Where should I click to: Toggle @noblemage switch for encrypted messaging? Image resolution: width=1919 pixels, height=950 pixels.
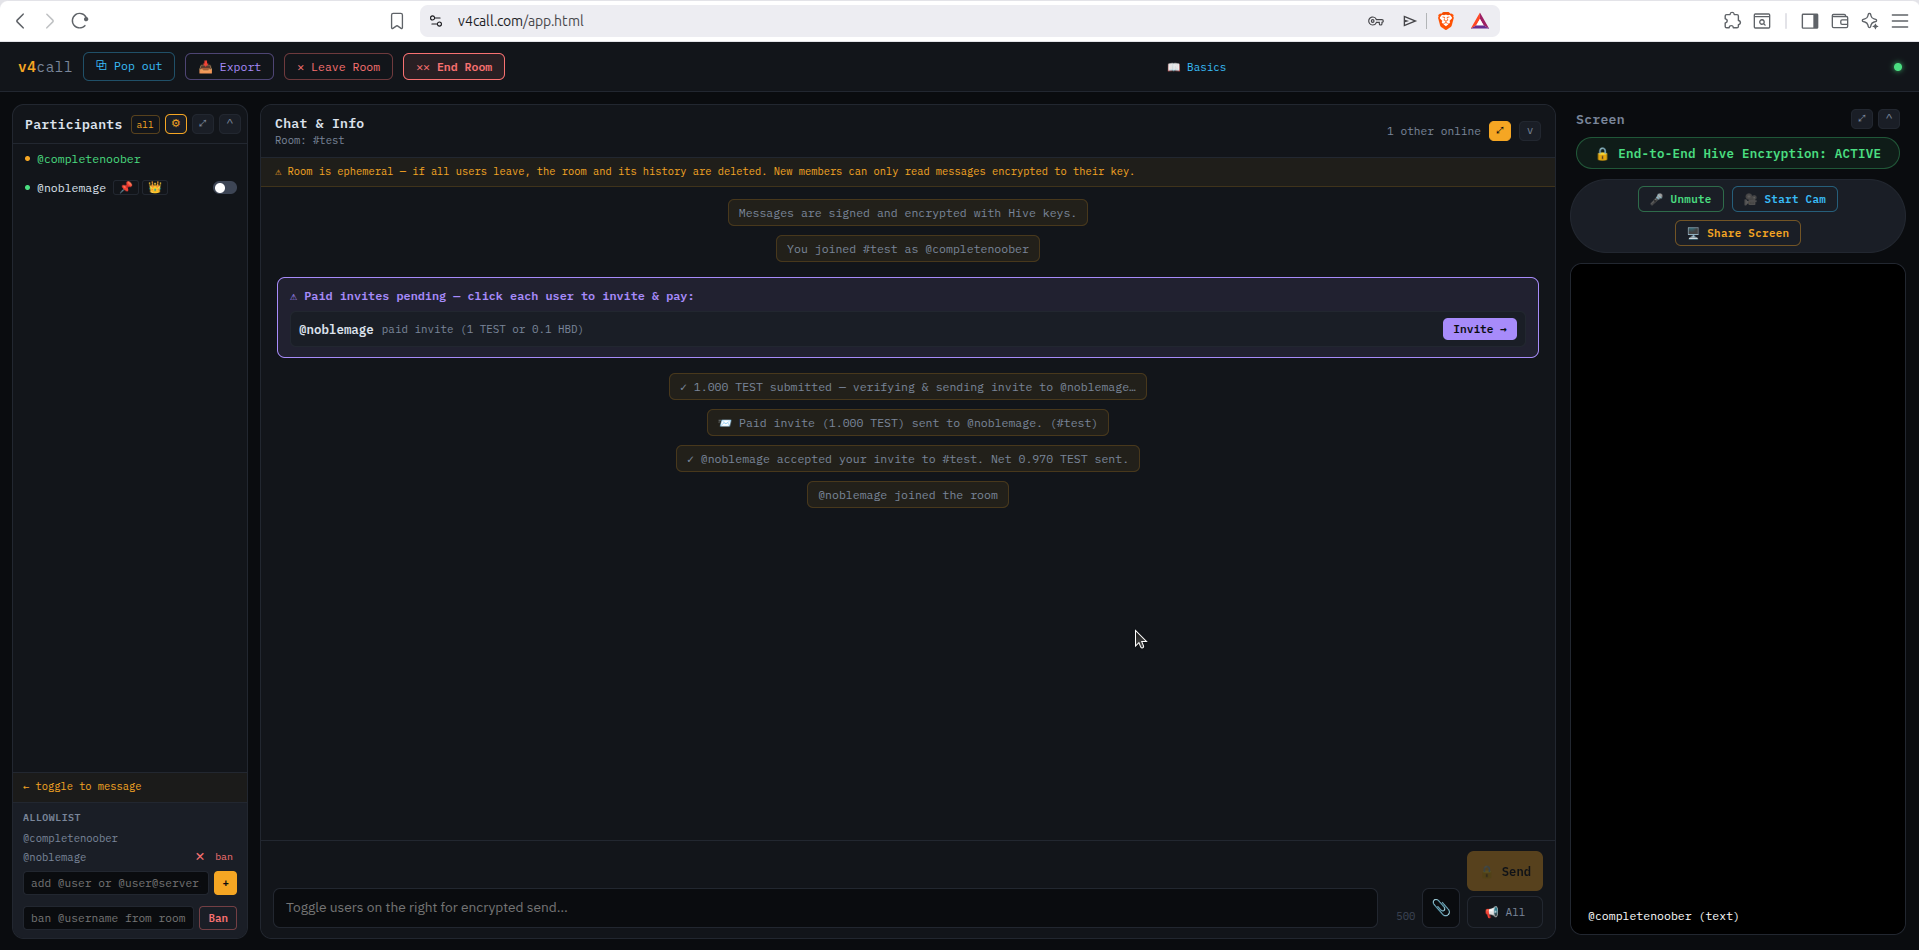pyautogui.click(x=225, y=187)
